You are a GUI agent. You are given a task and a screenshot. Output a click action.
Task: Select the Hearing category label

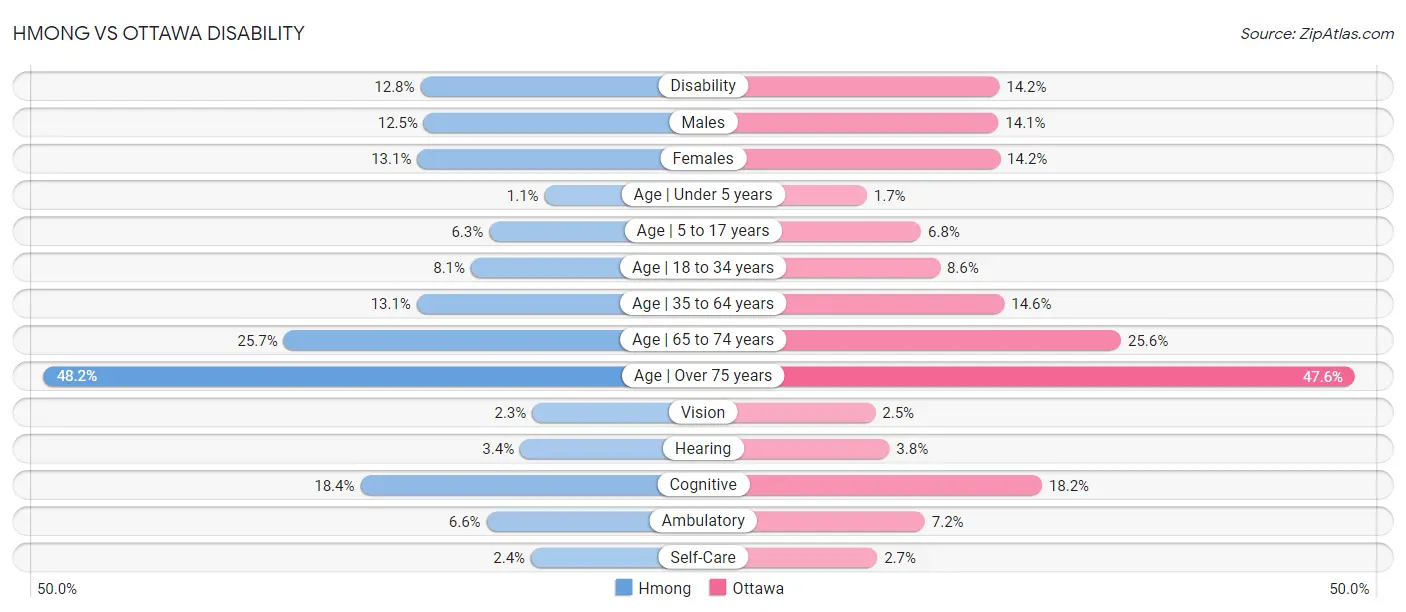click(x=703, y=448)
